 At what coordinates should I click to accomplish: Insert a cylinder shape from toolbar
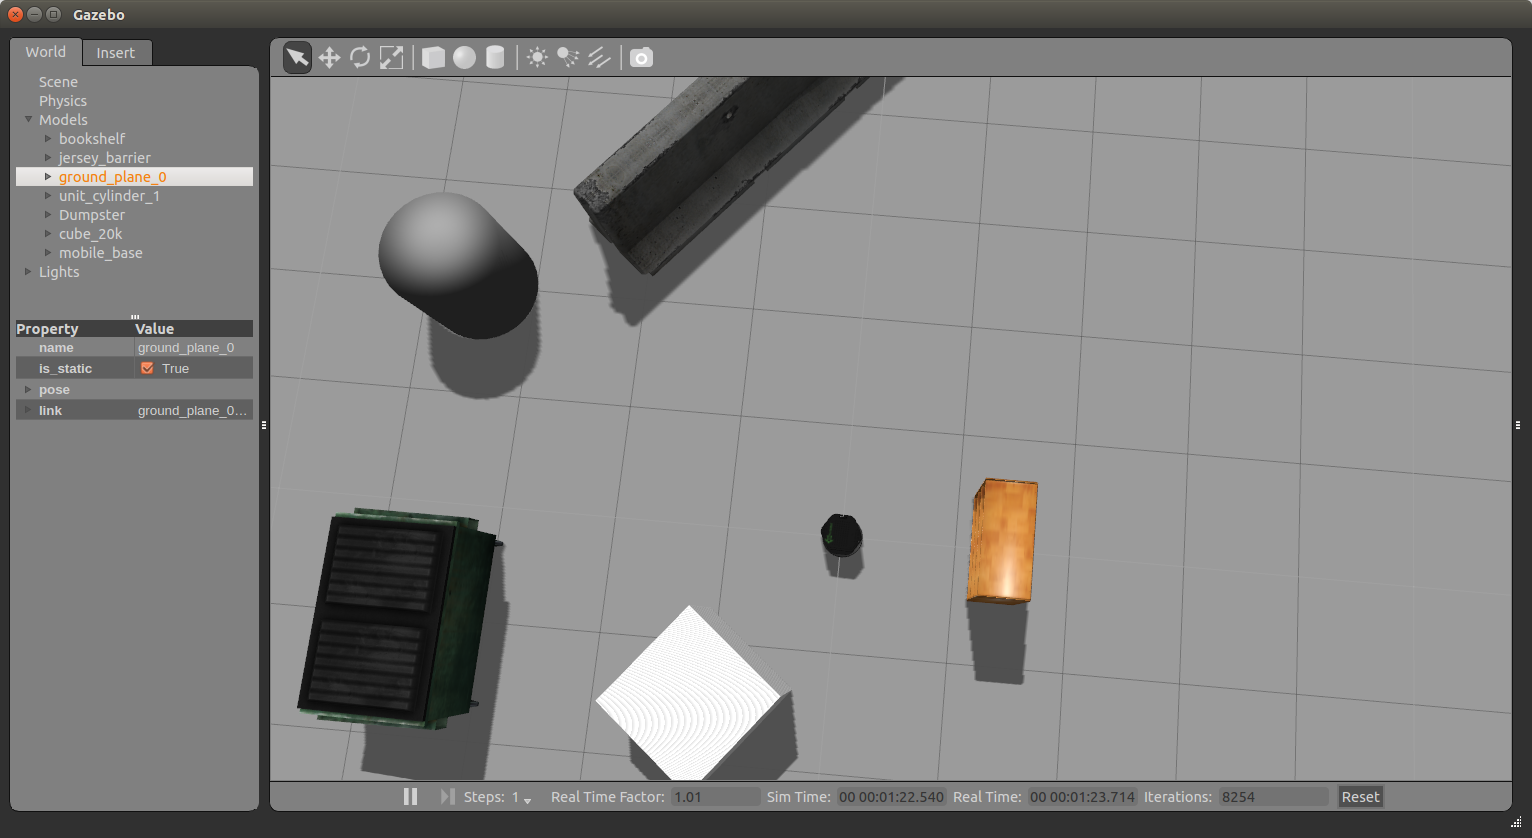coord(495,58)
